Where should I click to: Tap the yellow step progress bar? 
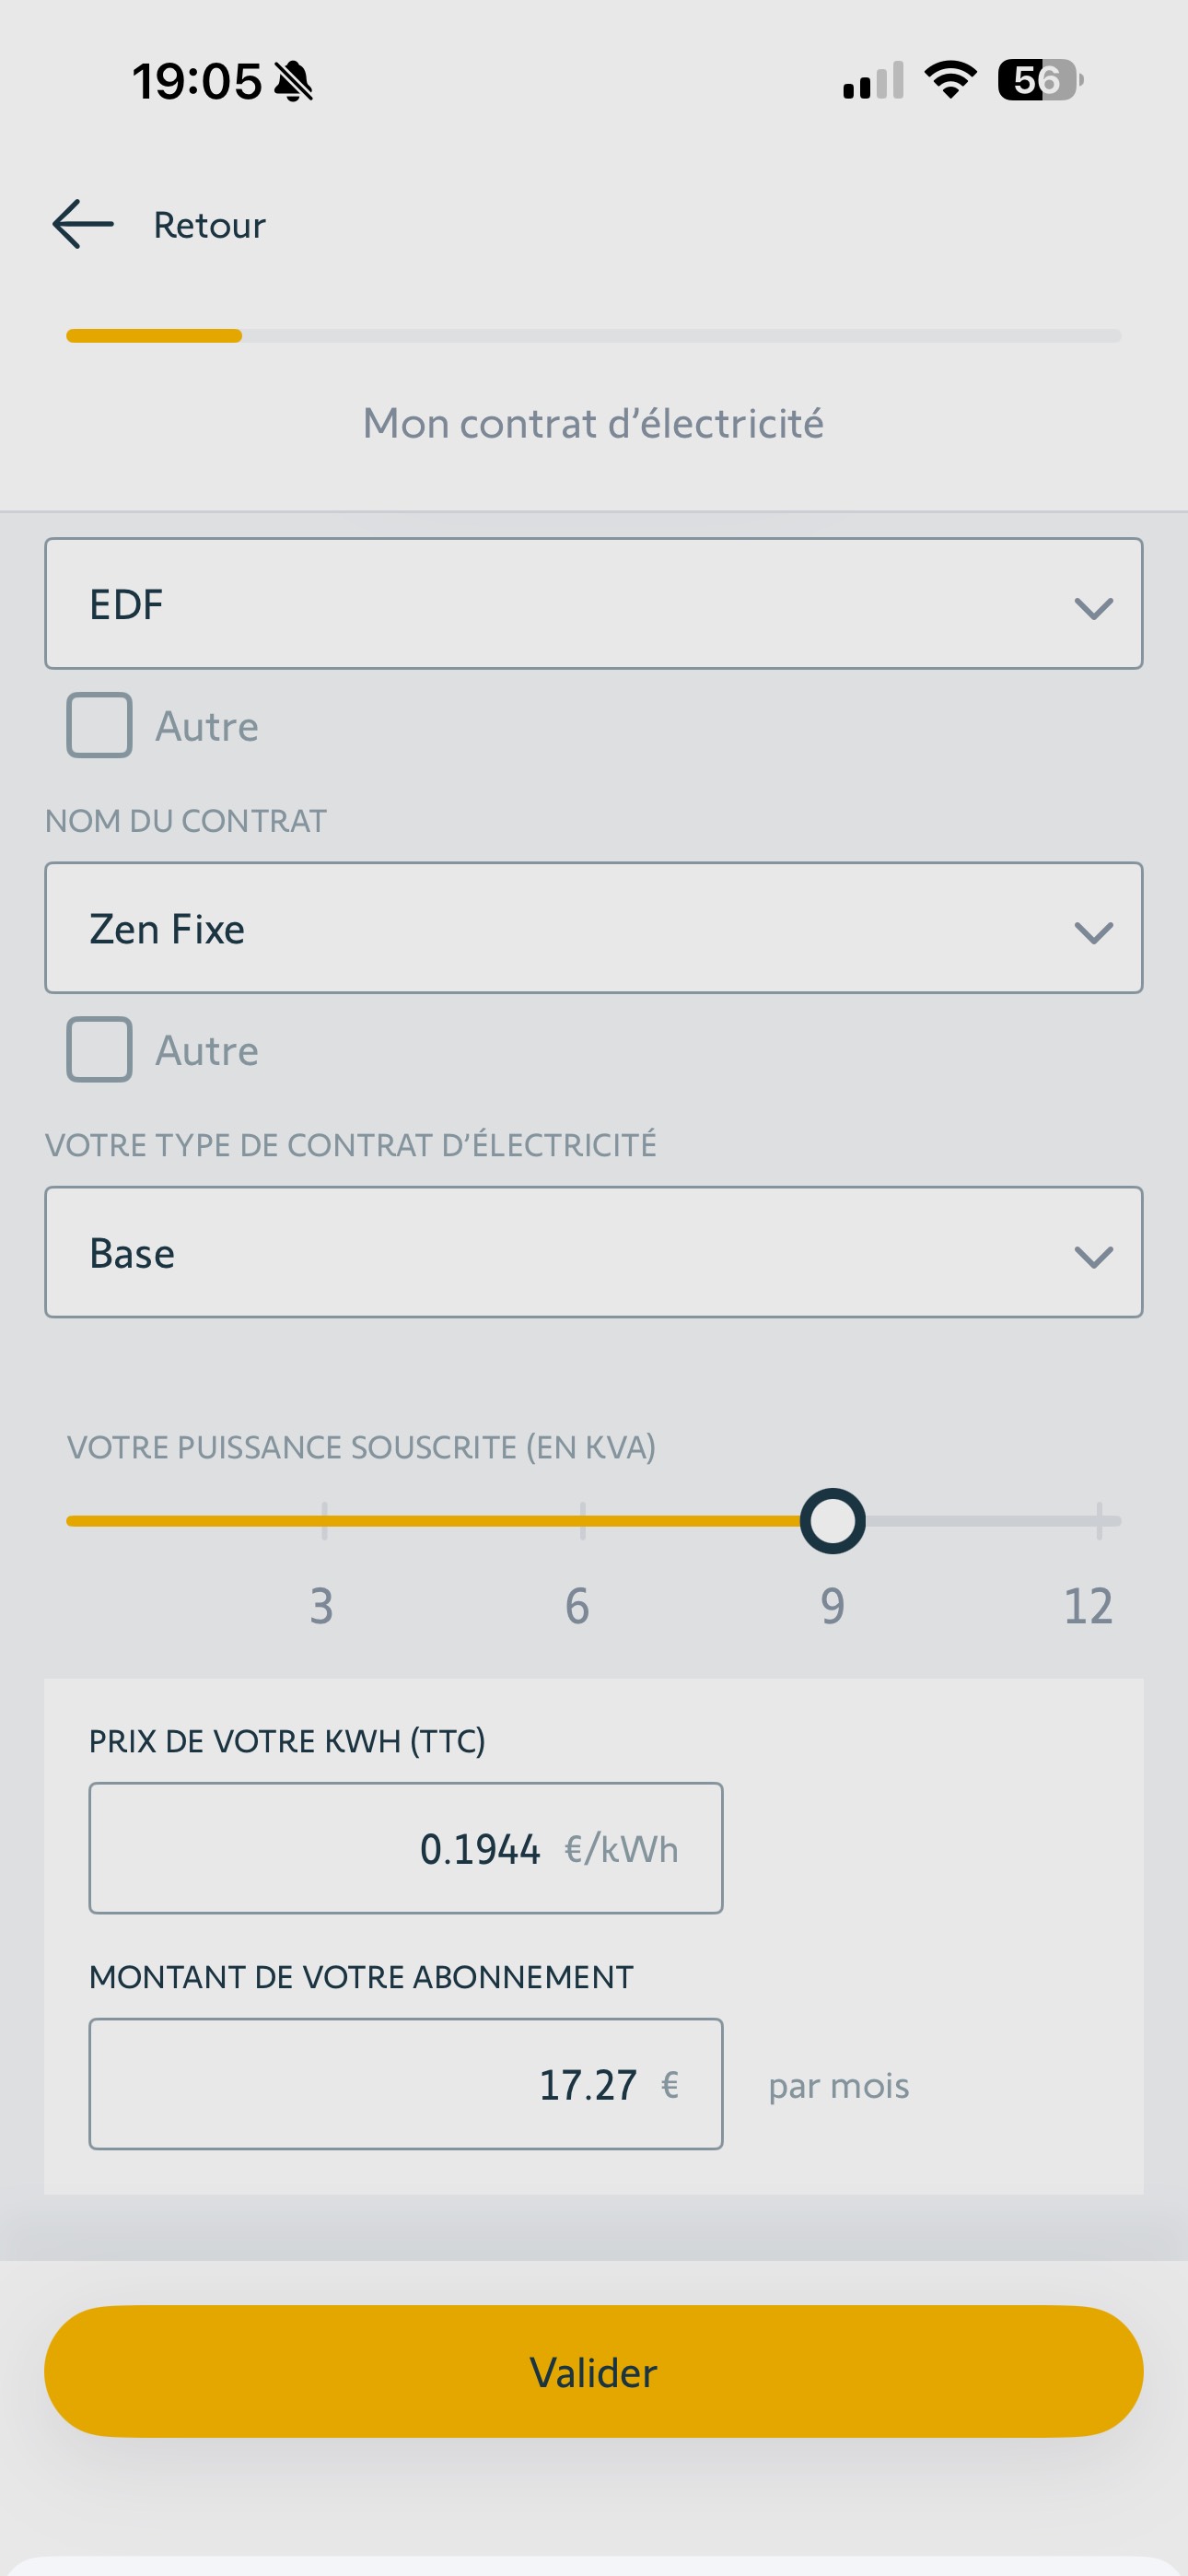[154, 336]
